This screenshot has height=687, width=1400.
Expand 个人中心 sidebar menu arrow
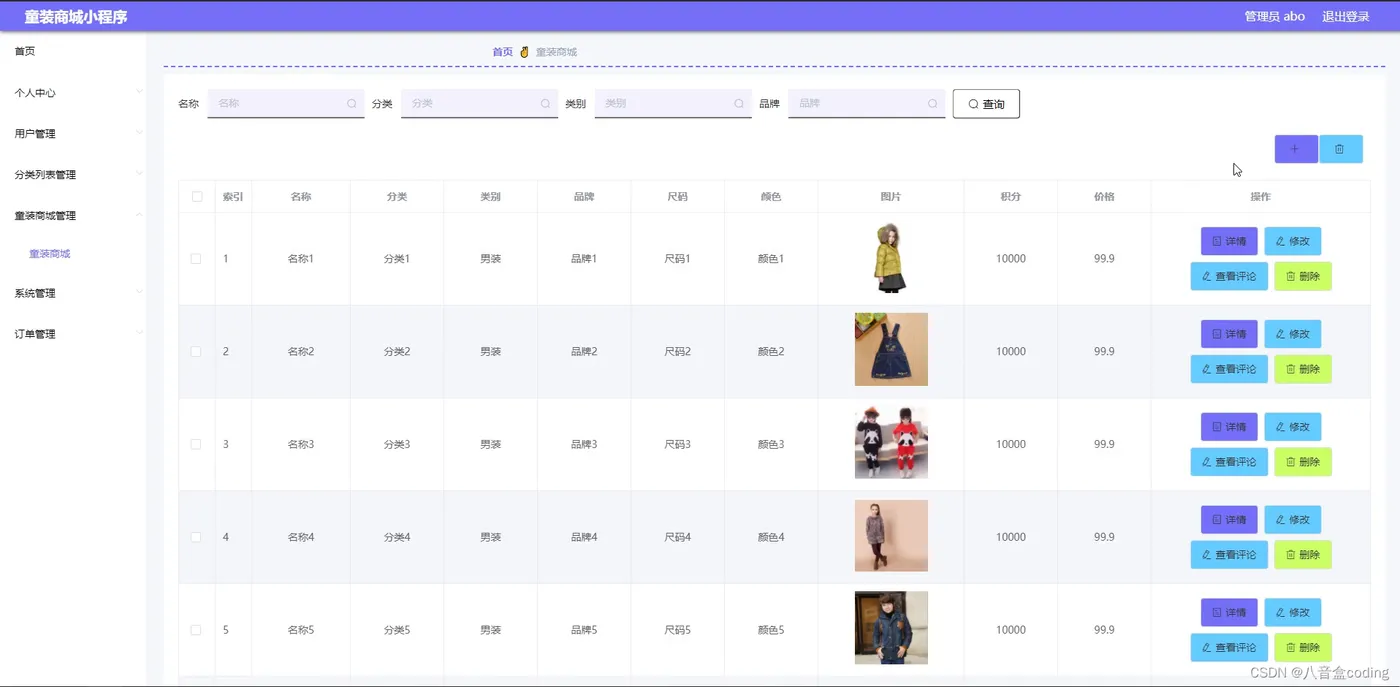click(x=139, y=92)
